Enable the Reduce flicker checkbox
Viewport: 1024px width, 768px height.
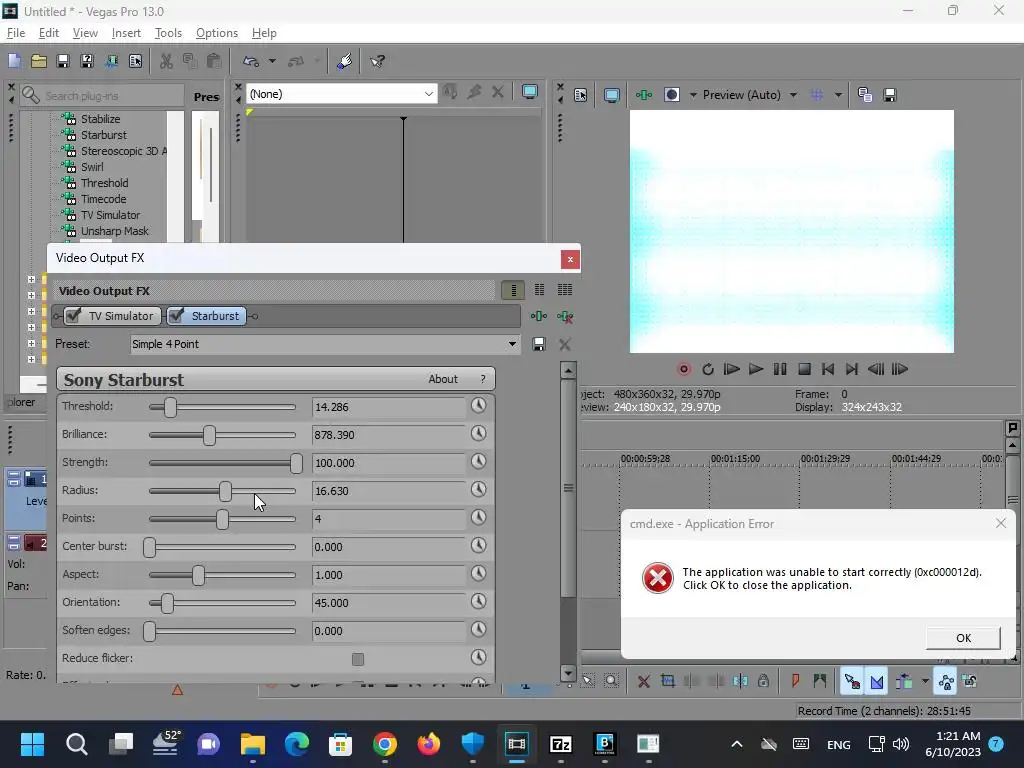(x=358, y=659)
